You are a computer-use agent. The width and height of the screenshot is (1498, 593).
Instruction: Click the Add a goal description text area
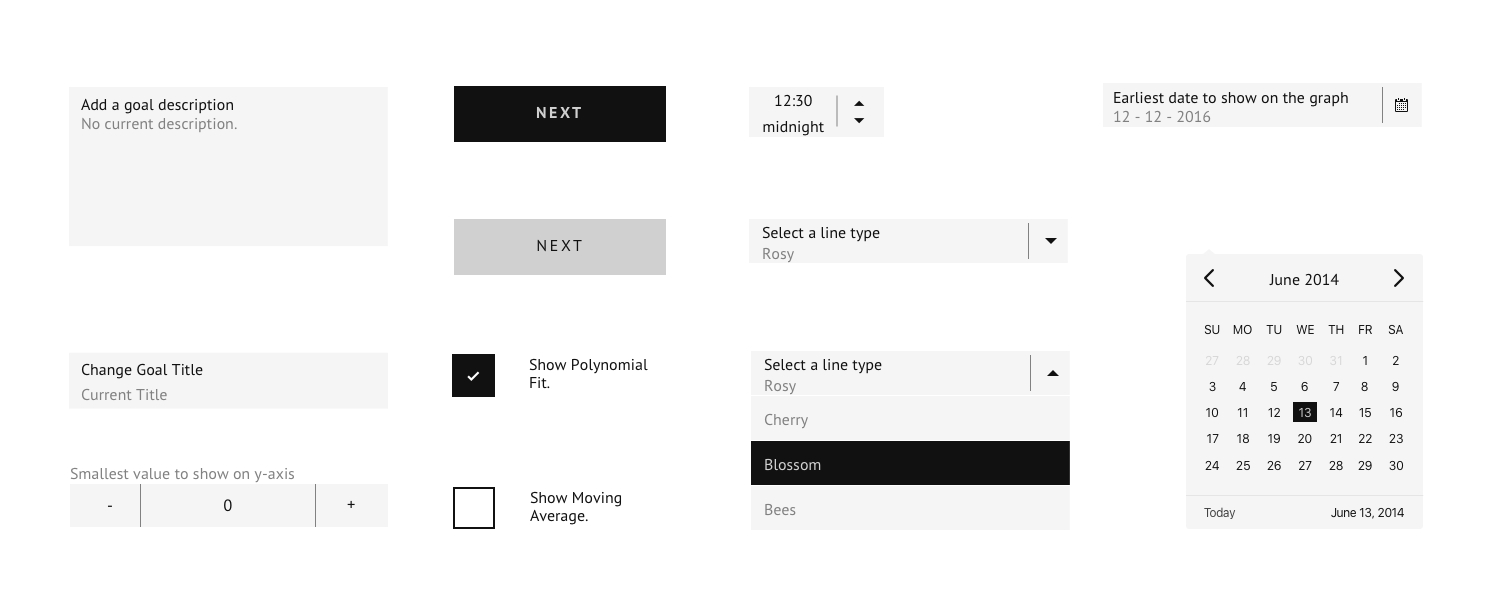pyautogui.click(x=228, y=165)
